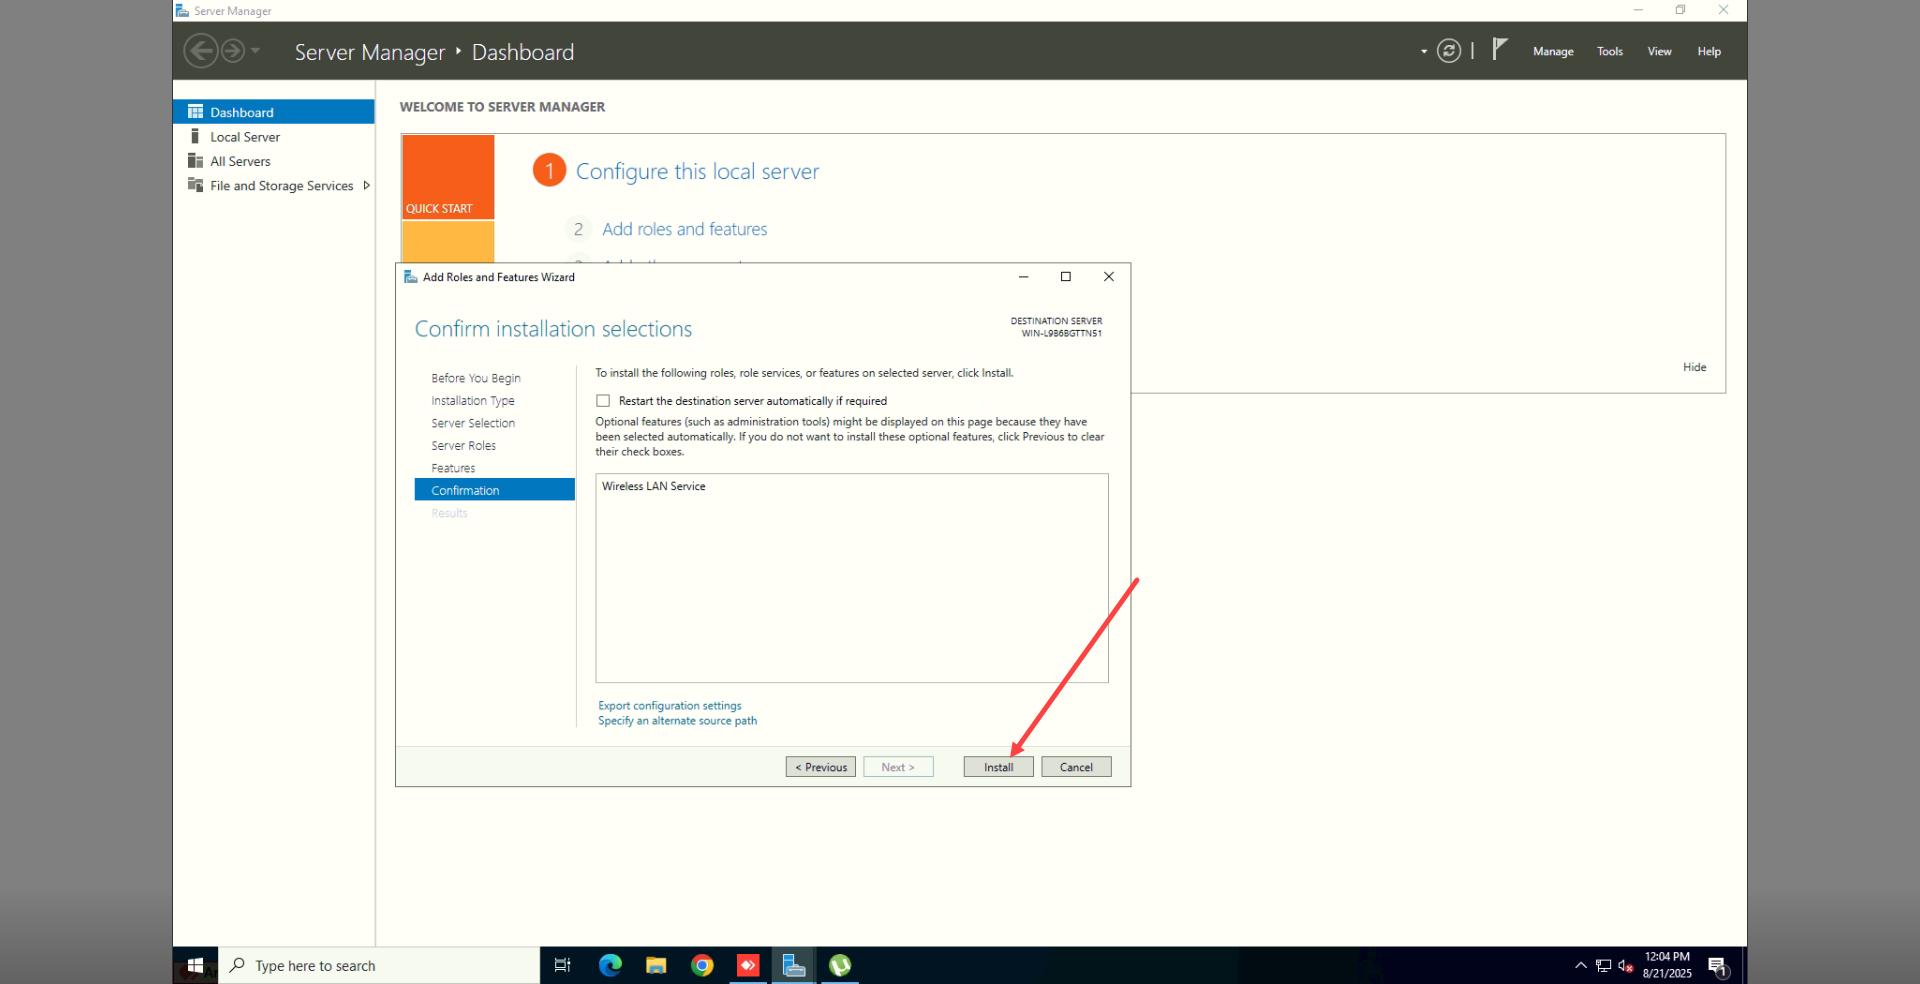Enable automatic restart of destination server
1920x984 pixels.
603,401
